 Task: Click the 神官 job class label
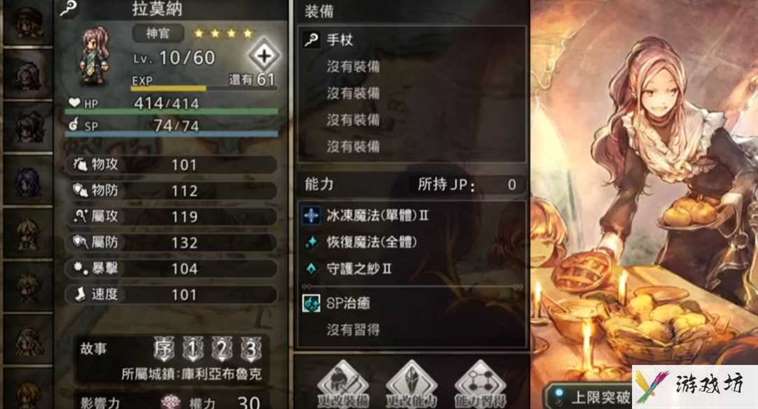158,33
